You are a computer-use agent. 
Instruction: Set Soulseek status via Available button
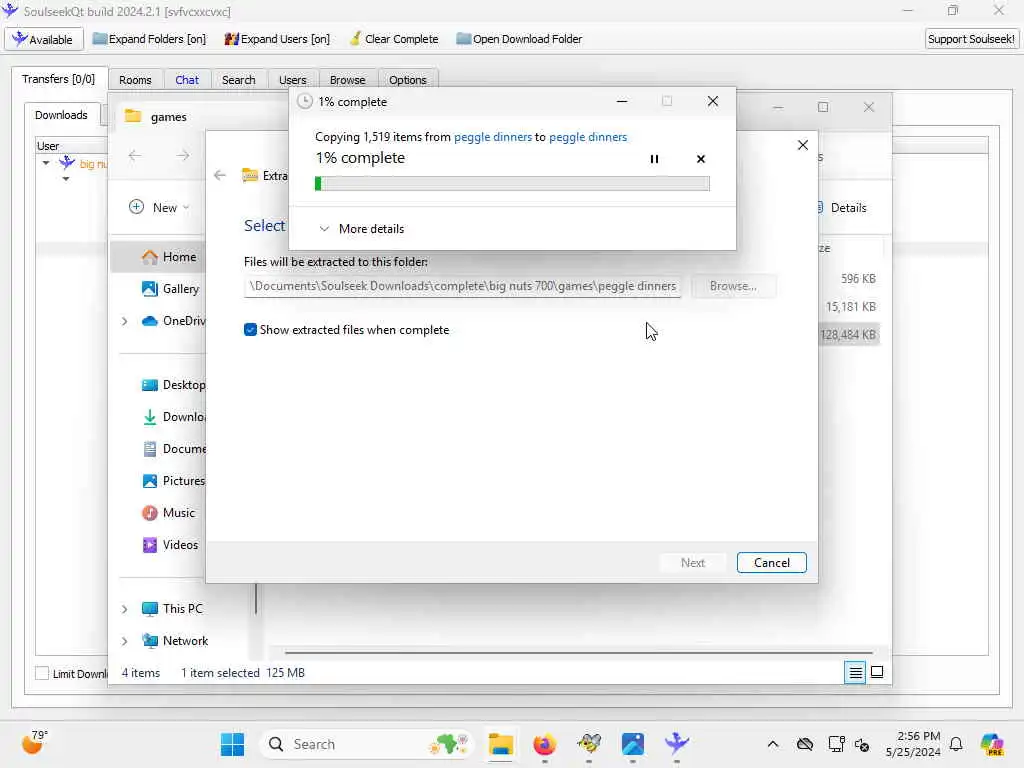point(43,39)
